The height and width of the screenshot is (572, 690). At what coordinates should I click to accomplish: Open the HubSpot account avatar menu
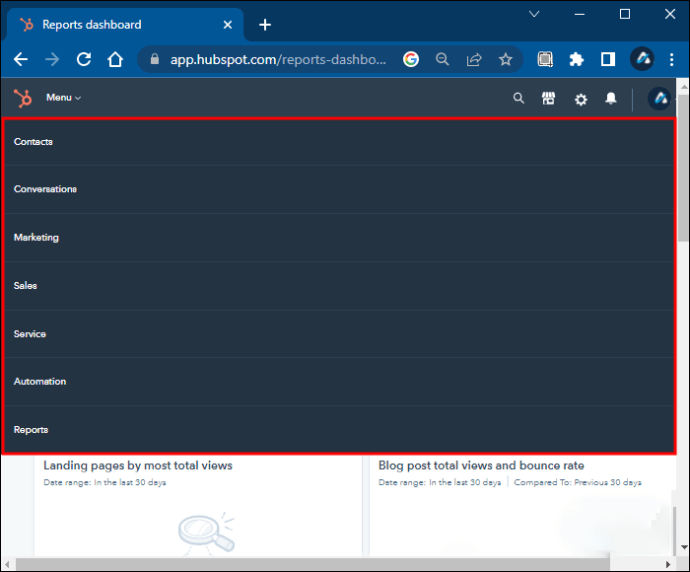659,98
